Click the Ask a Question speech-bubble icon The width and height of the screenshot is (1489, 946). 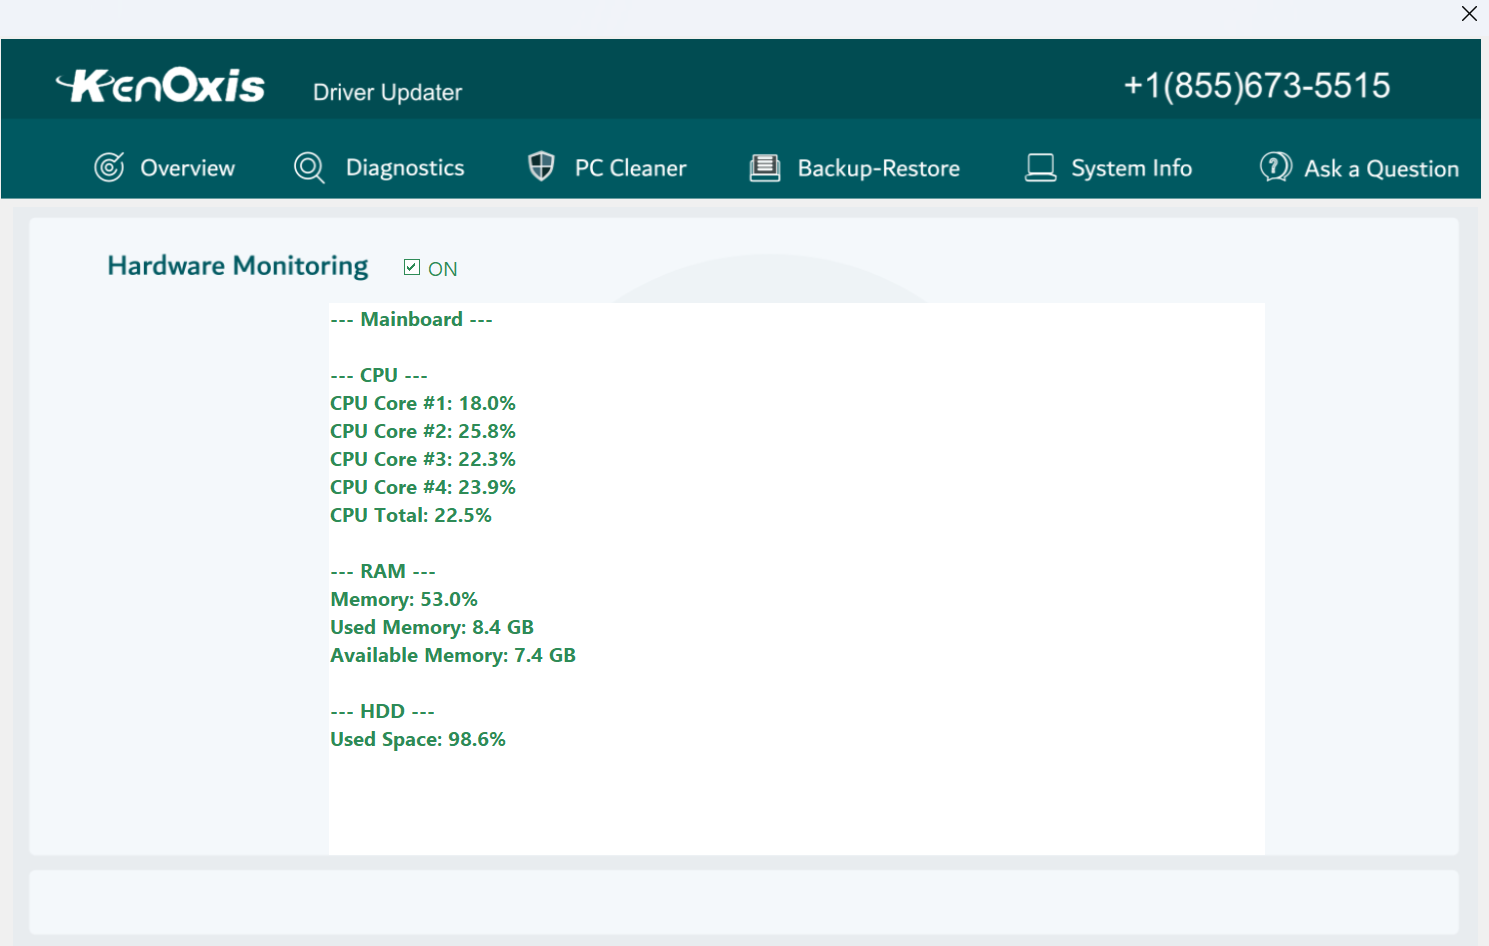tap(1274, 167)
